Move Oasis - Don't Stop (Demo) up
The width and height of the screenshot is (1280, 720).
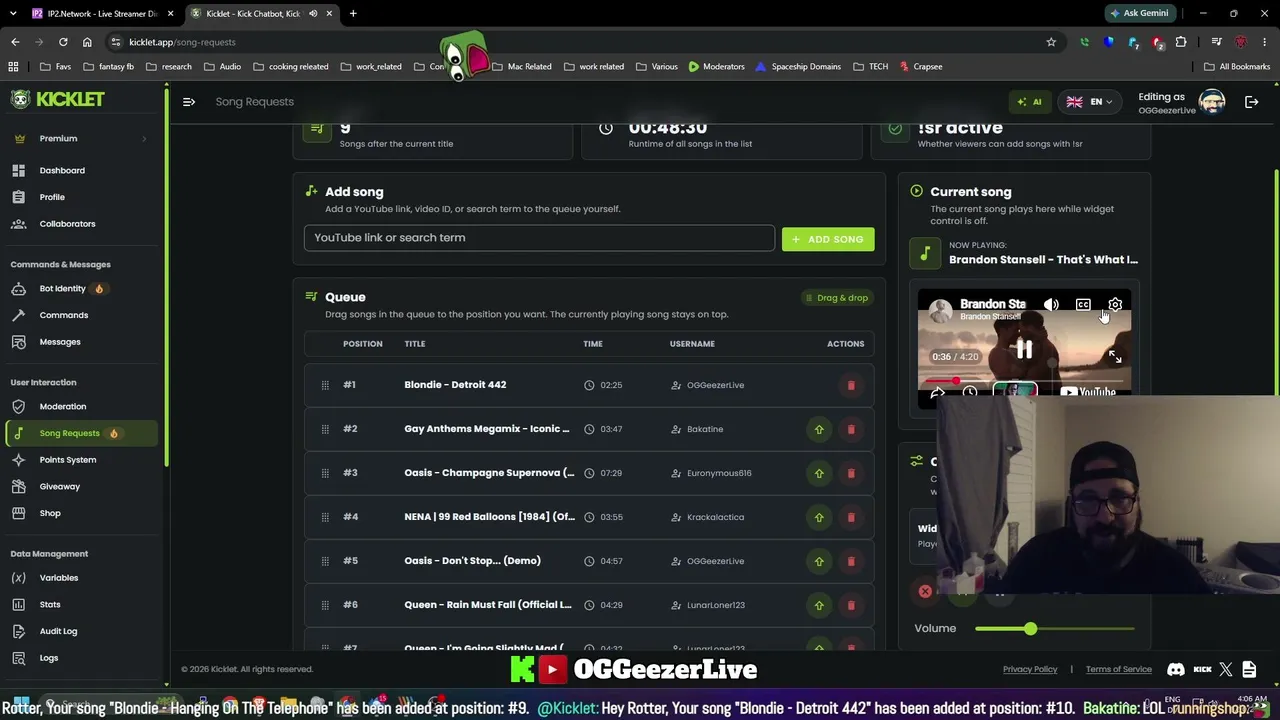point(819,561)
